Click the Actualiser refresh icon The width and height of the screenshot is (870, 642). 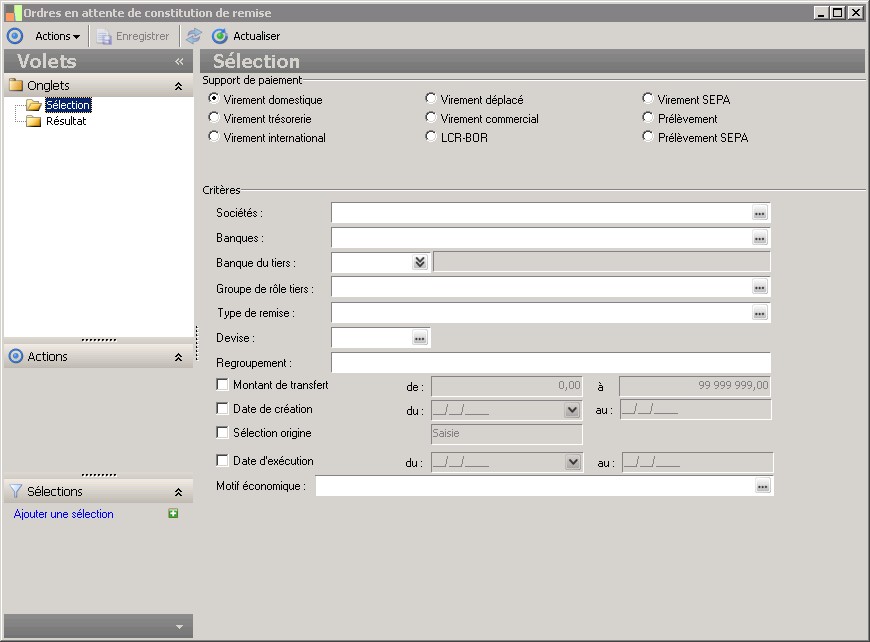[x=220, y=36]
